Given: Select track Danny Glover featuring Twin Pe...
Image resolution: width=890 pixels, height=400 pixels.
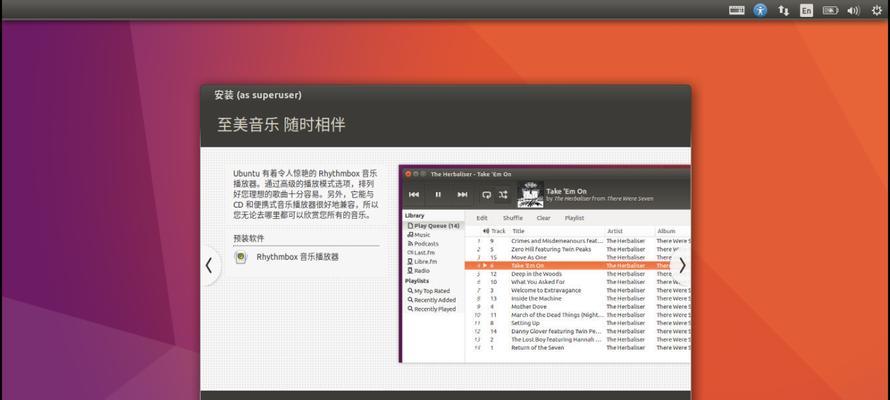Looking at the screenshot, I should click(577, 331).
